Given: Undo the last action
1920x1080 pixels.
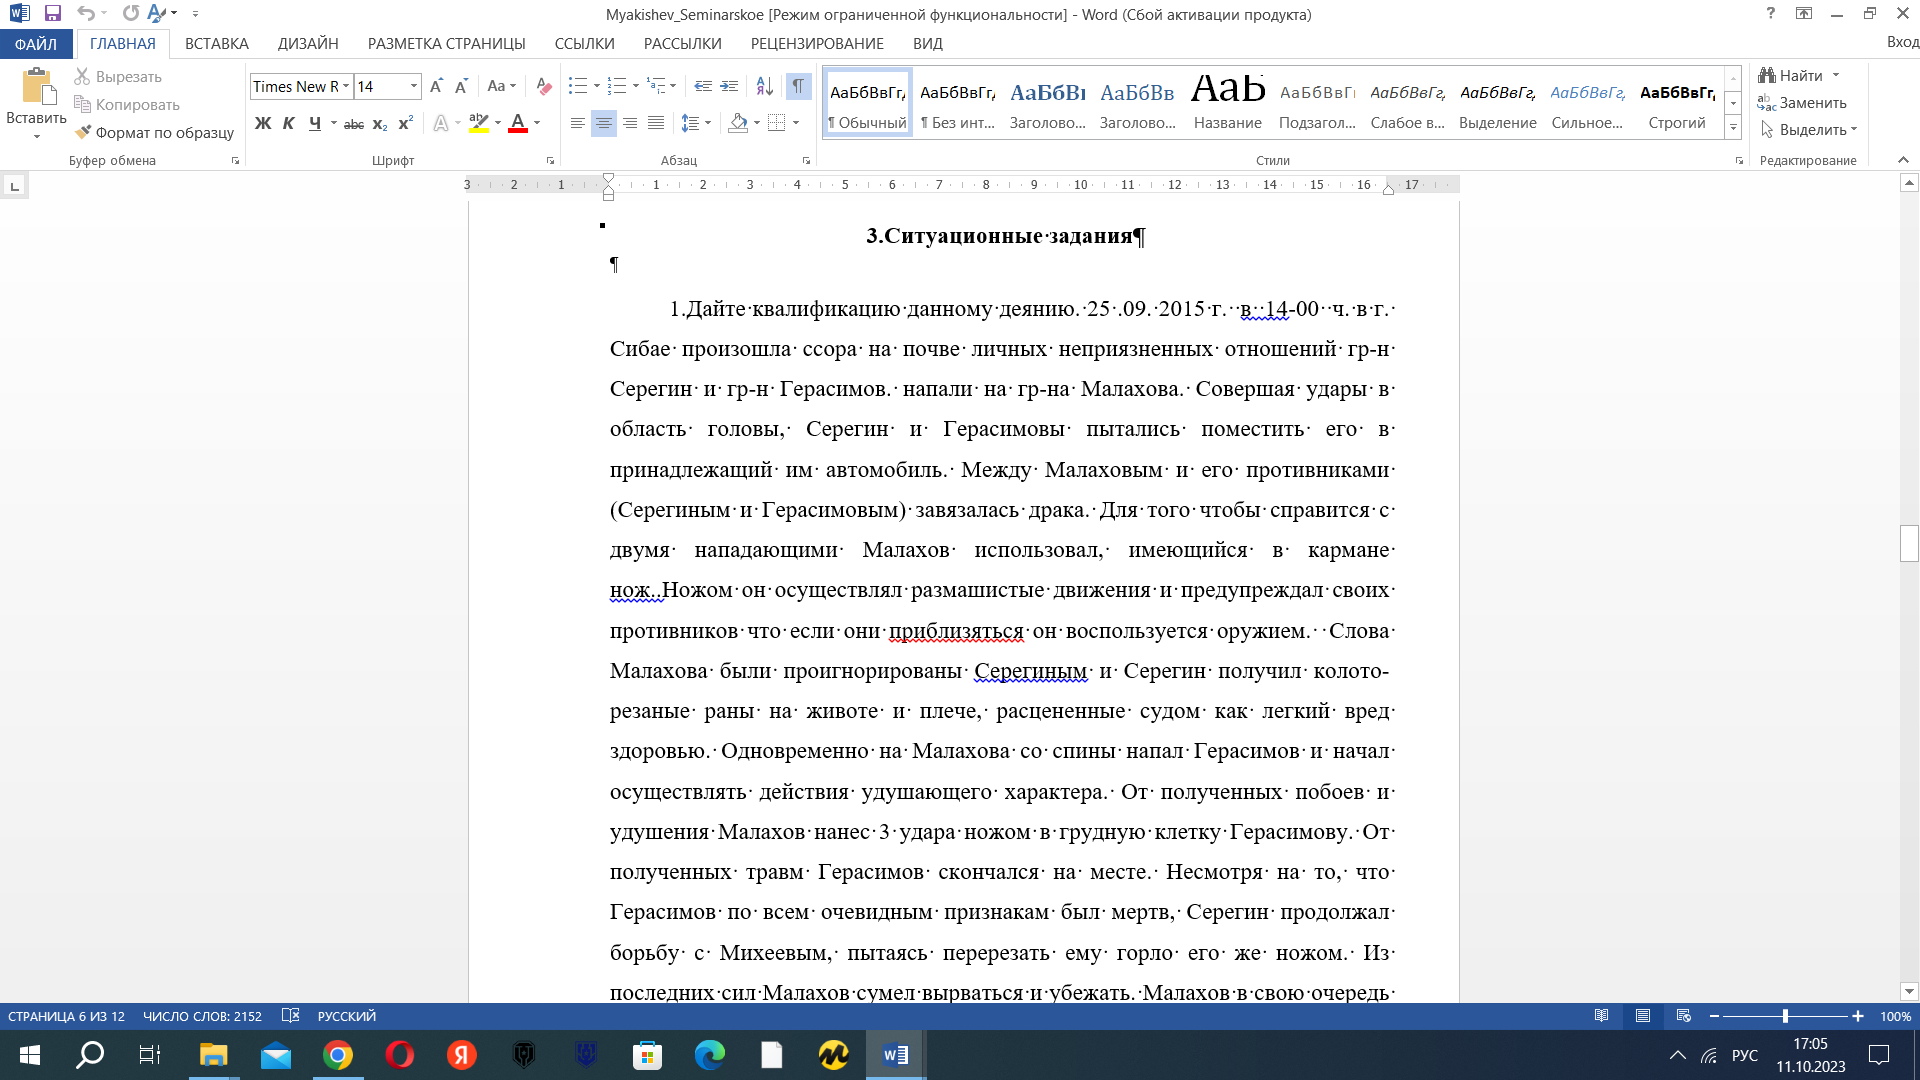Looking at the screenshot, I should coord(86,14).
